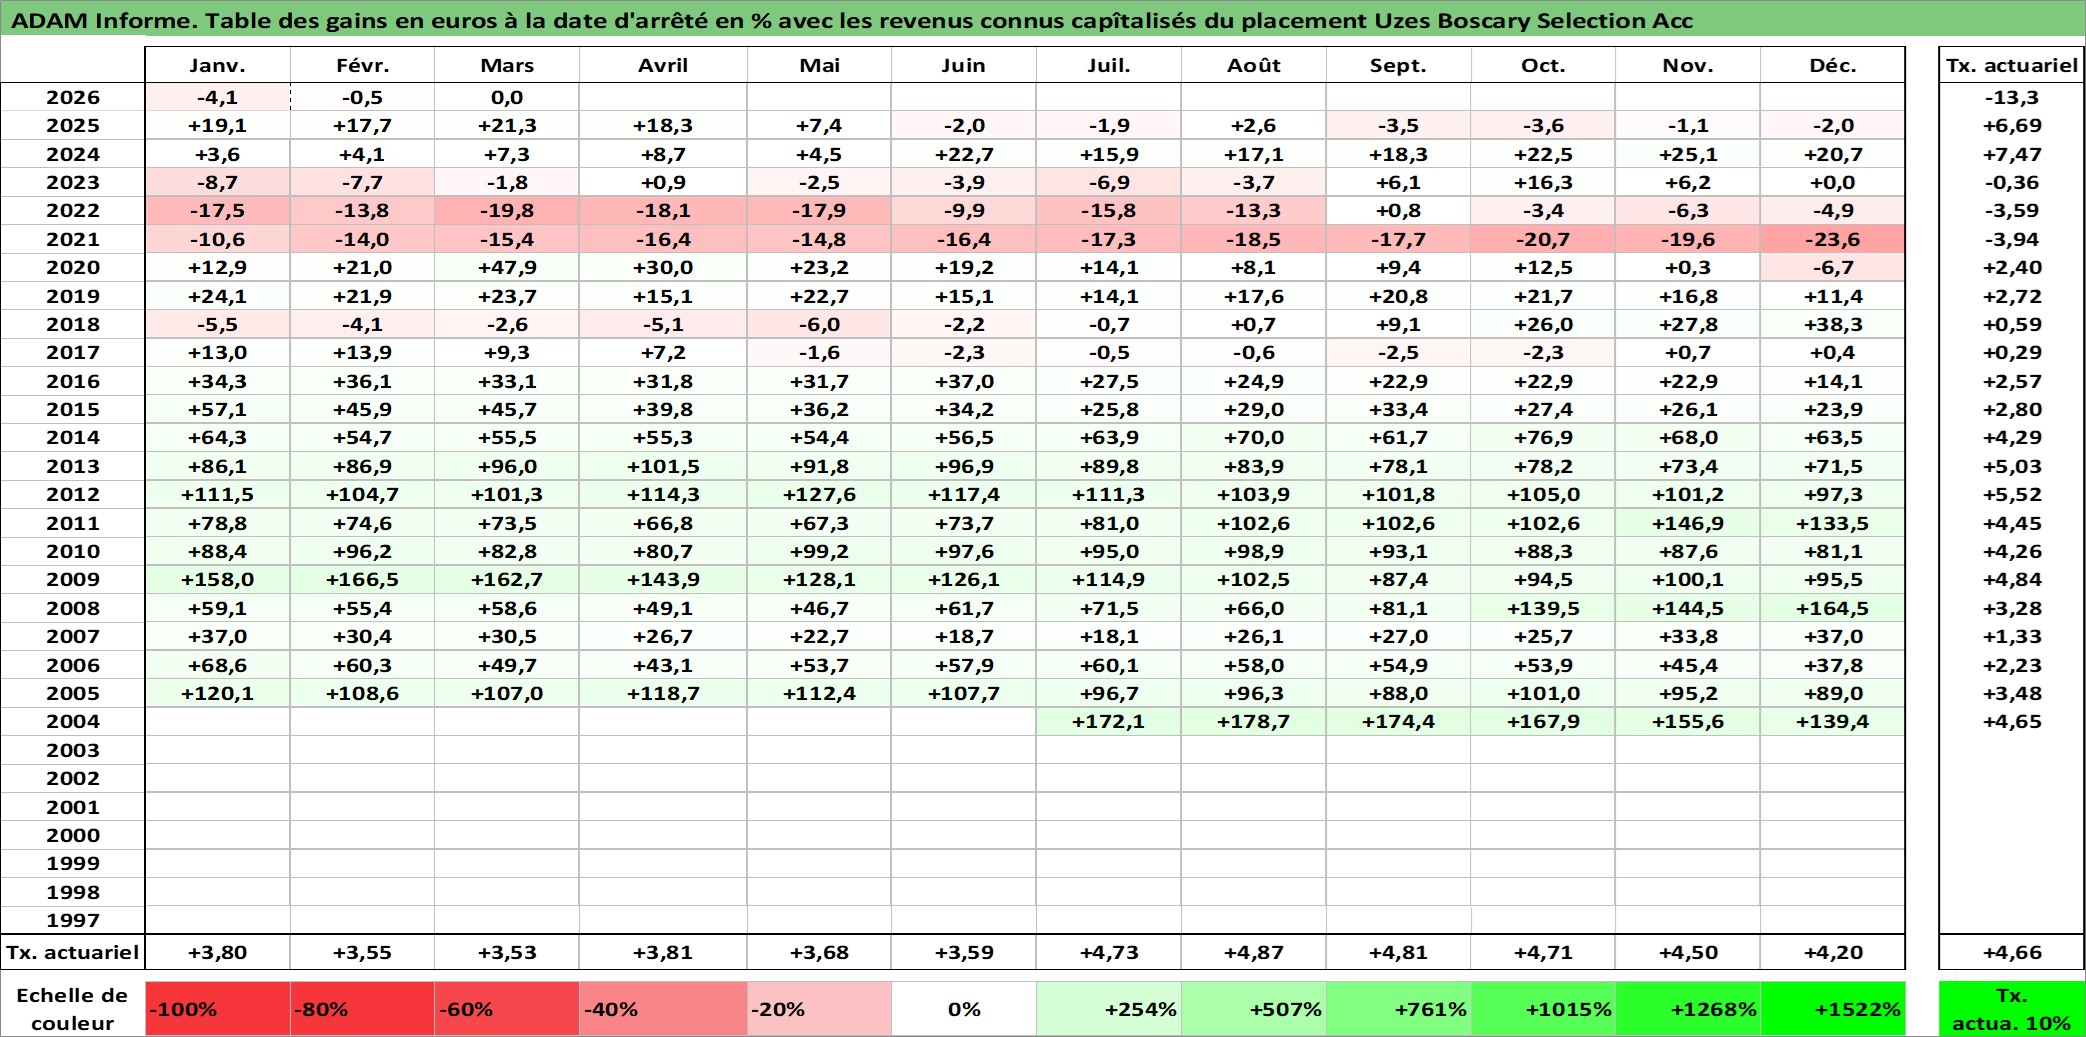
Task: Click the Août column header
Action: [1254, 65]
